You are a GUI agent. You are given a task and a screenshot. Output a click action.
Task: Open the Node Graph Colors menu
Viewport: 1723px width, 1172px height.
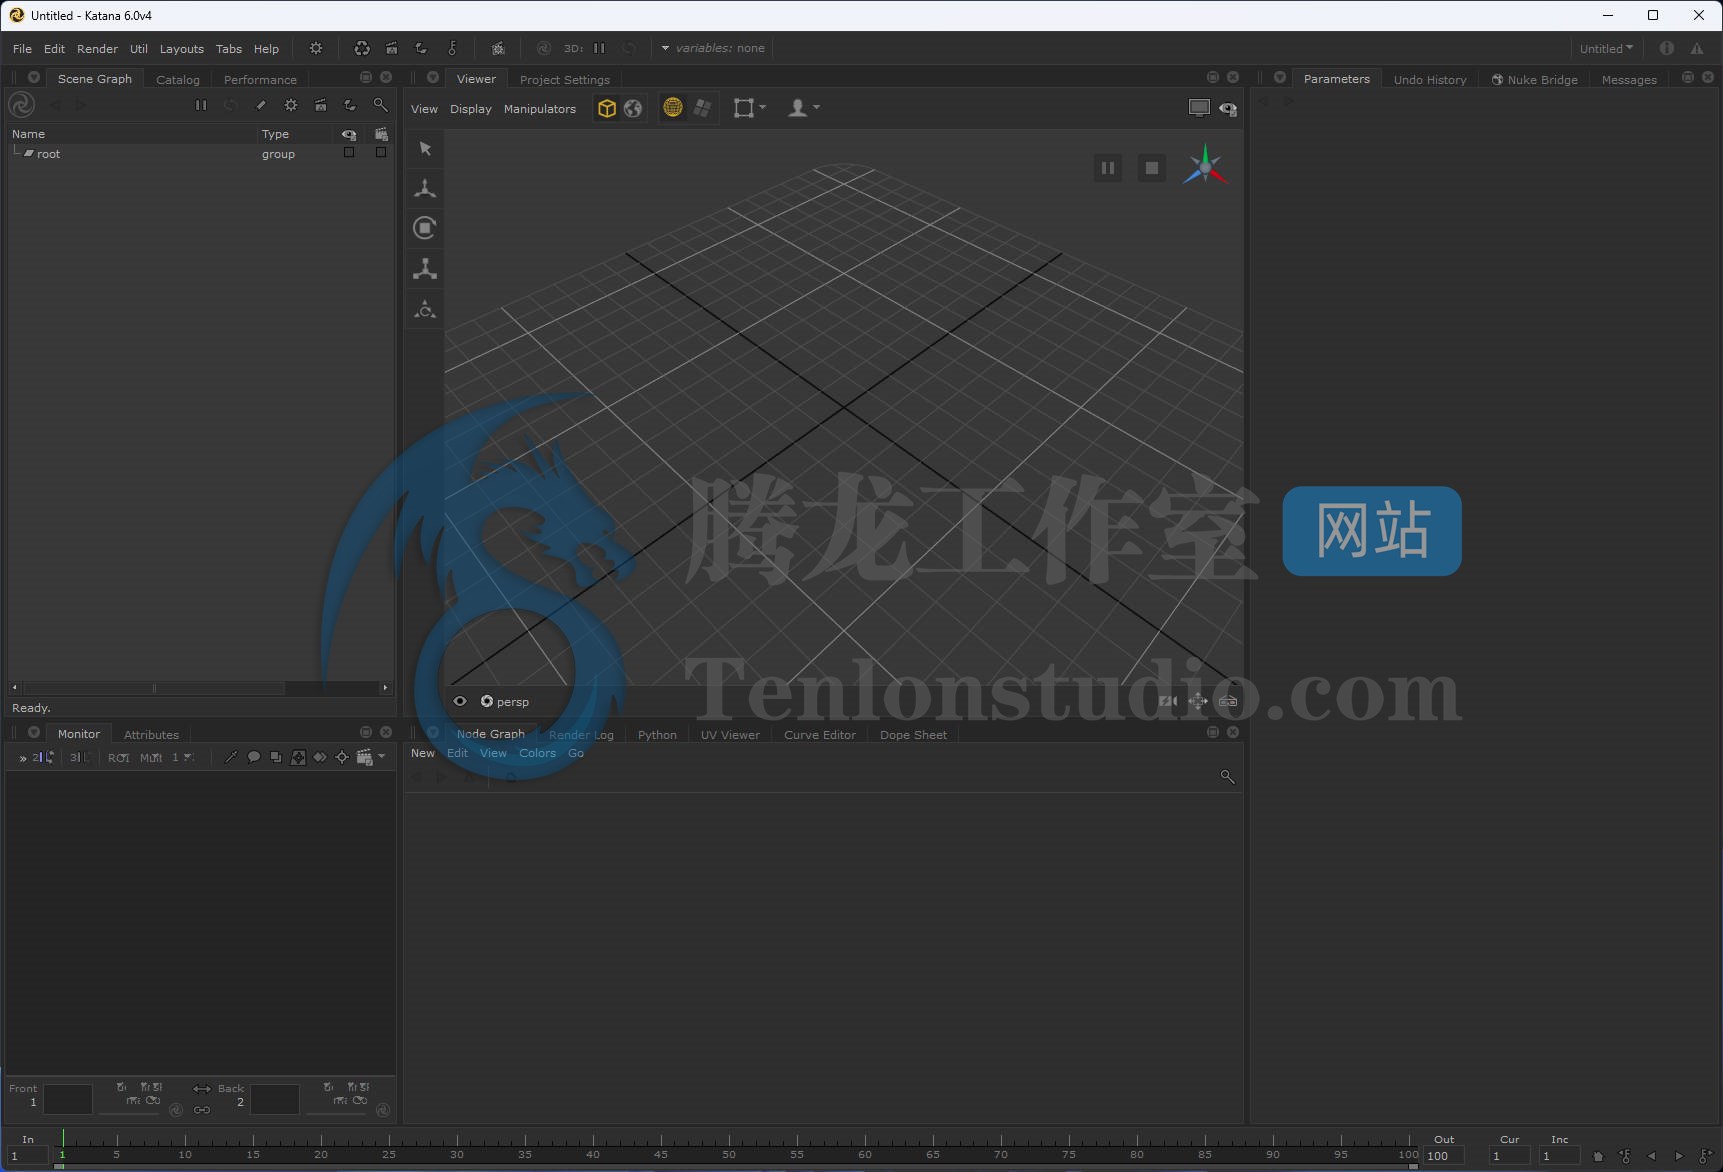click(x=537, y=754)
